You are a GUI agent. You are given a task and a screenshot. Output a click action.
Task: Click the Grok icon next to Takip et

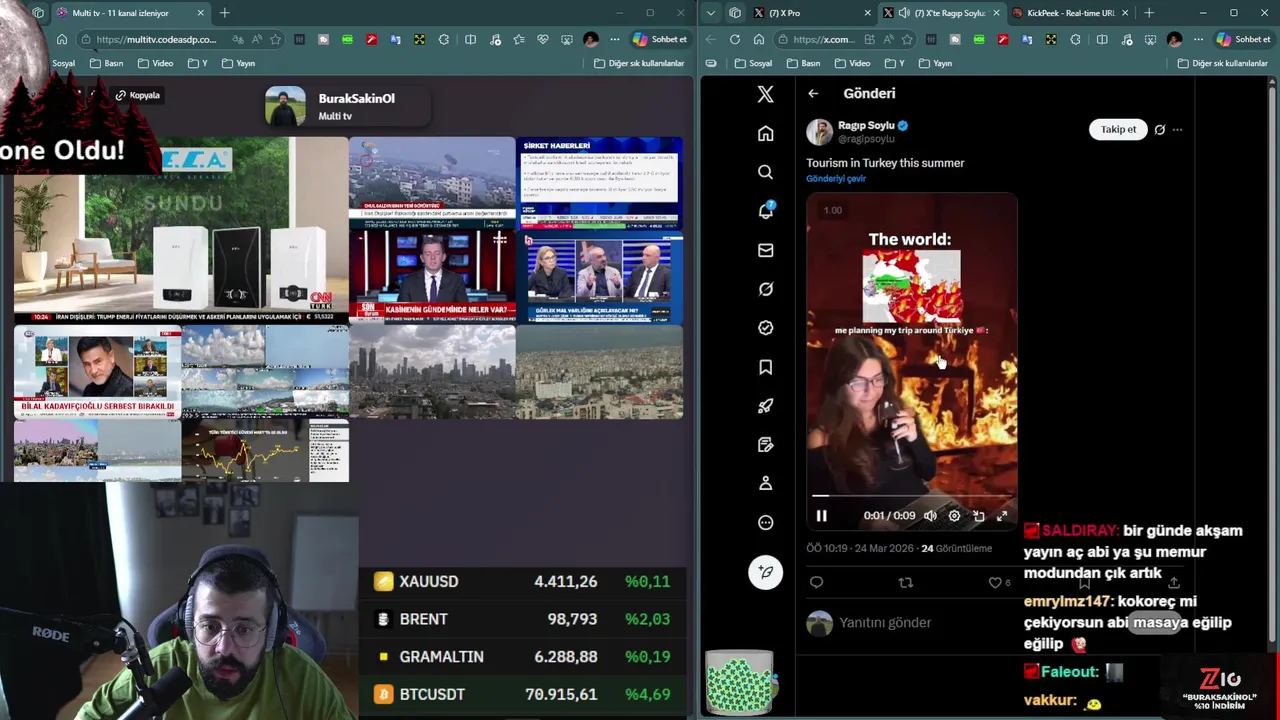[x=1159, y=129]
